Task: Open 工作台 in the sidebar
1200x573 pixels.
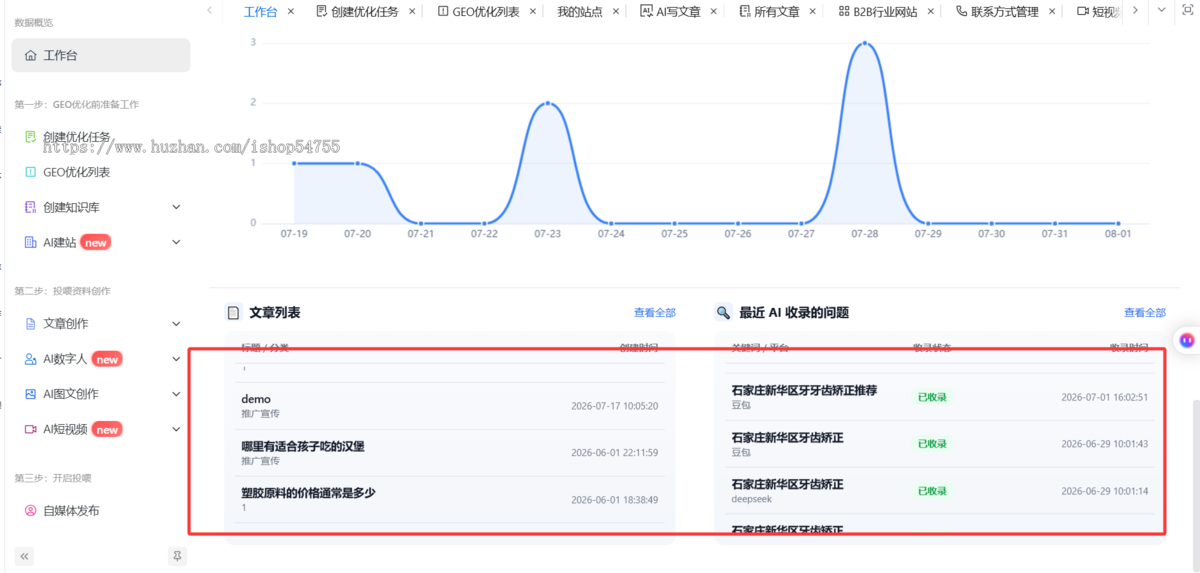Action: (101, 55)
